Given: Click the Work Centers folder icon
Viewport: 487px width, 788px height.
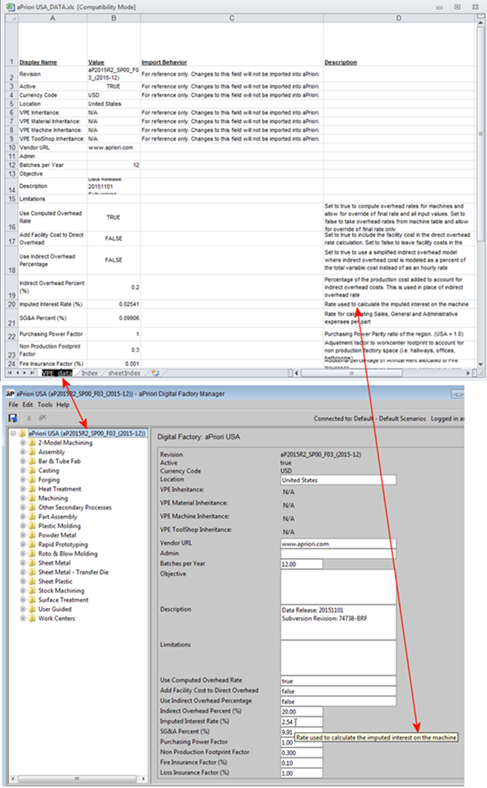Looking at the screenshot, I should coord(32,618).
